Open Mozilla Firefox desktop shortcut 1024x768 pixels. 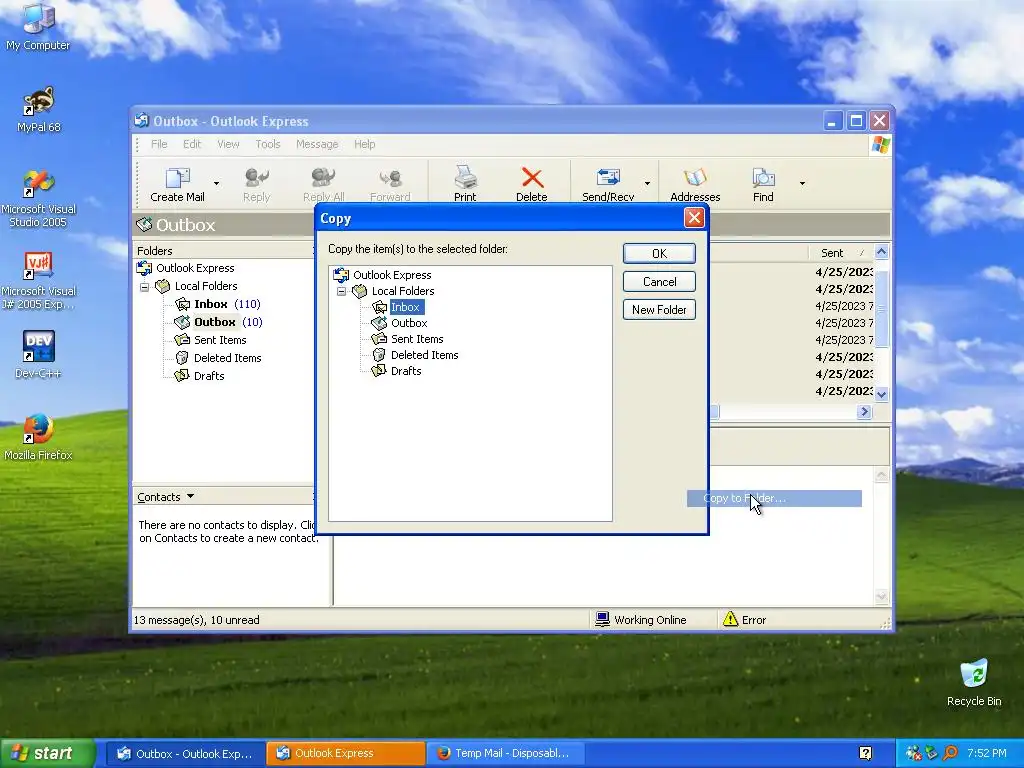[x=38, y=437]
